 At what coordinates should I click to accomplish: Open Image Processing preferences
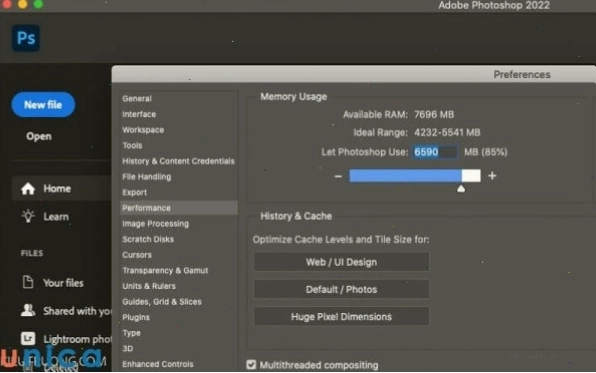tap(155, 224)
